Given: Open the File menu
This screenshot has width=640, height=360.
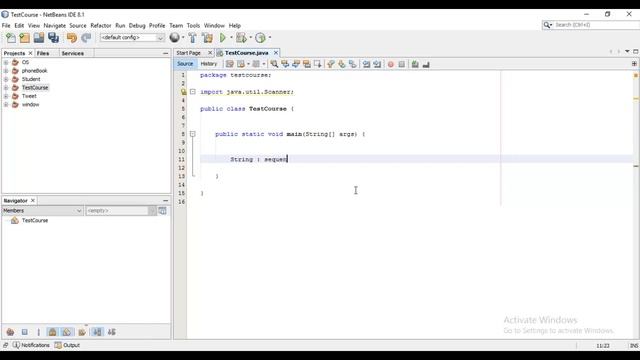Looking at the screenshot, I should point(6,25).
